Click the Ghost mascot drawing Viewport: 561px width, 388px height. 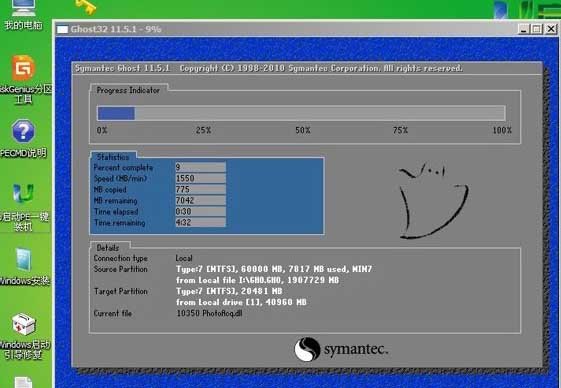click(433, 200)
